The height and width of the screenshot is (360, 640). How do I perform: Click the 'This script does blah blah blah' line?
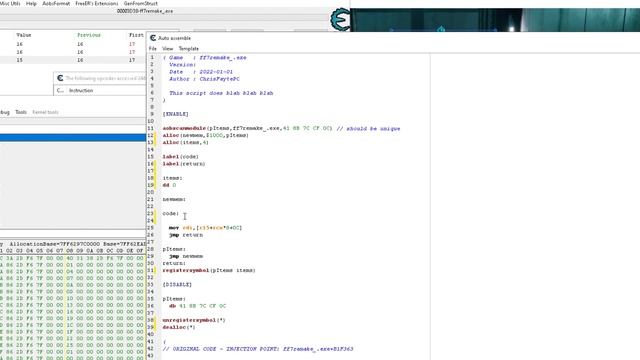pyautogui.click(x=221, y=93)
